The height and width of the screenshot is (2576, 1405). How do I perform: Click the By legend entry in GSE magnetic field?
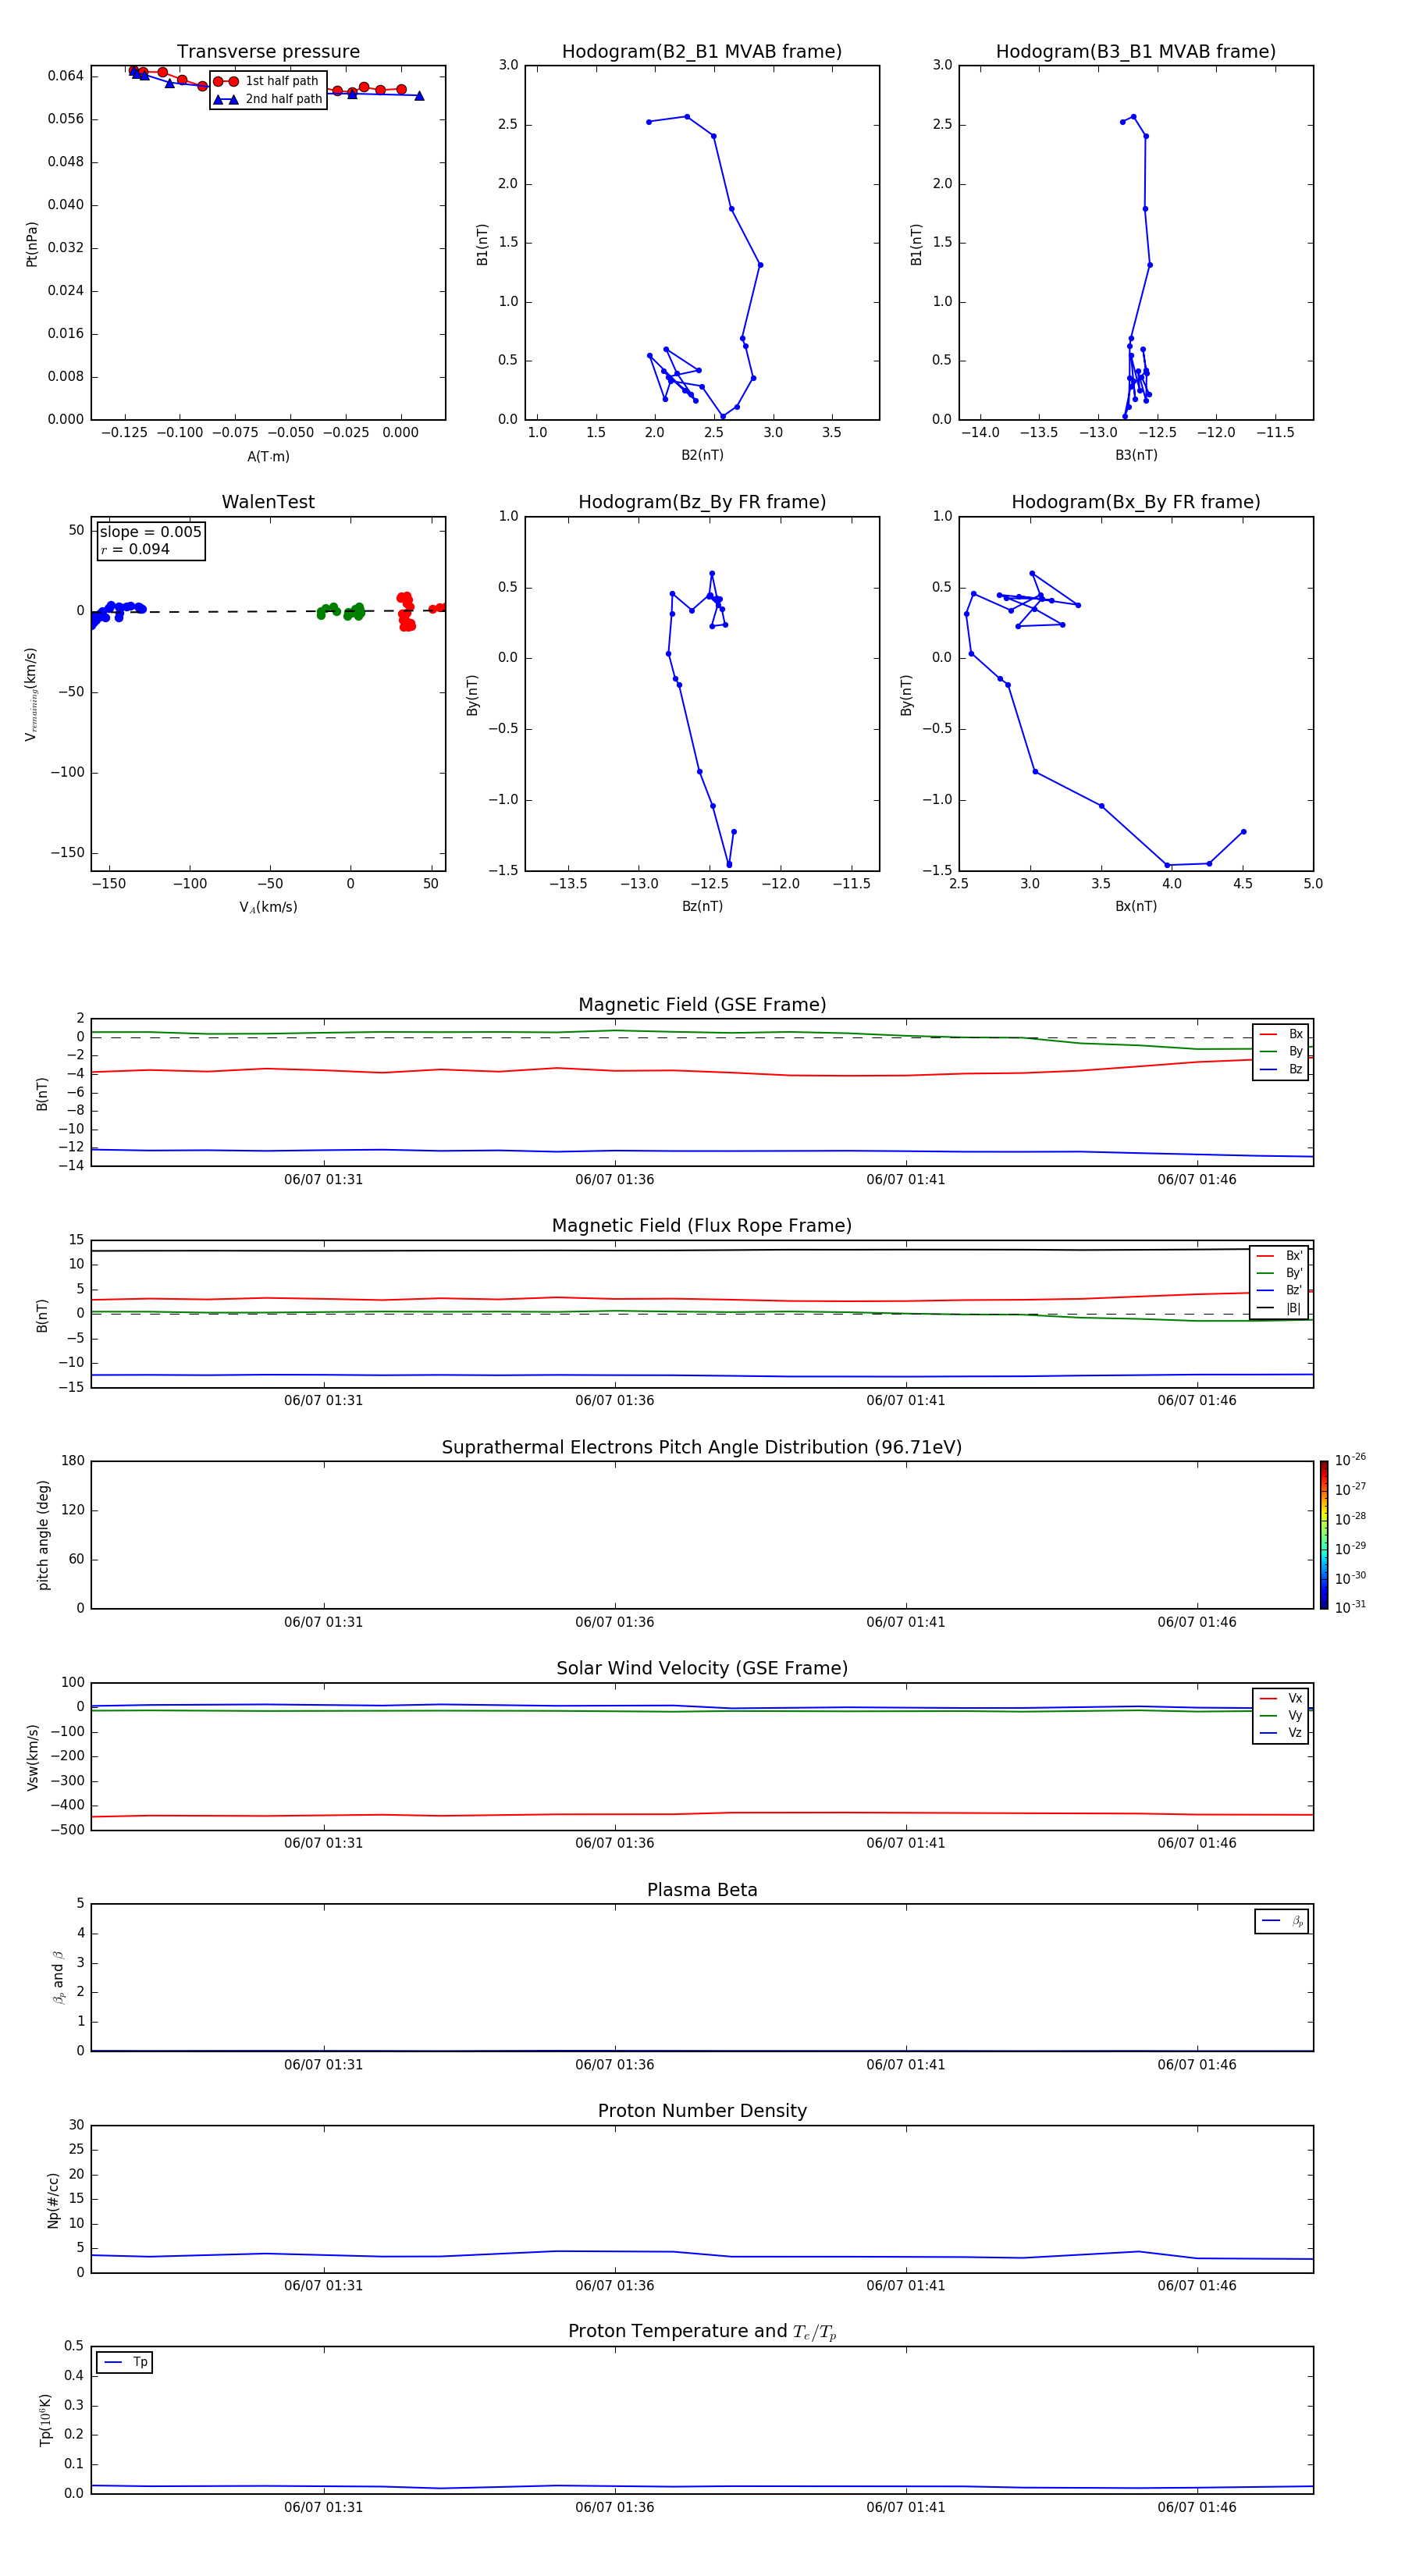1281,1052
